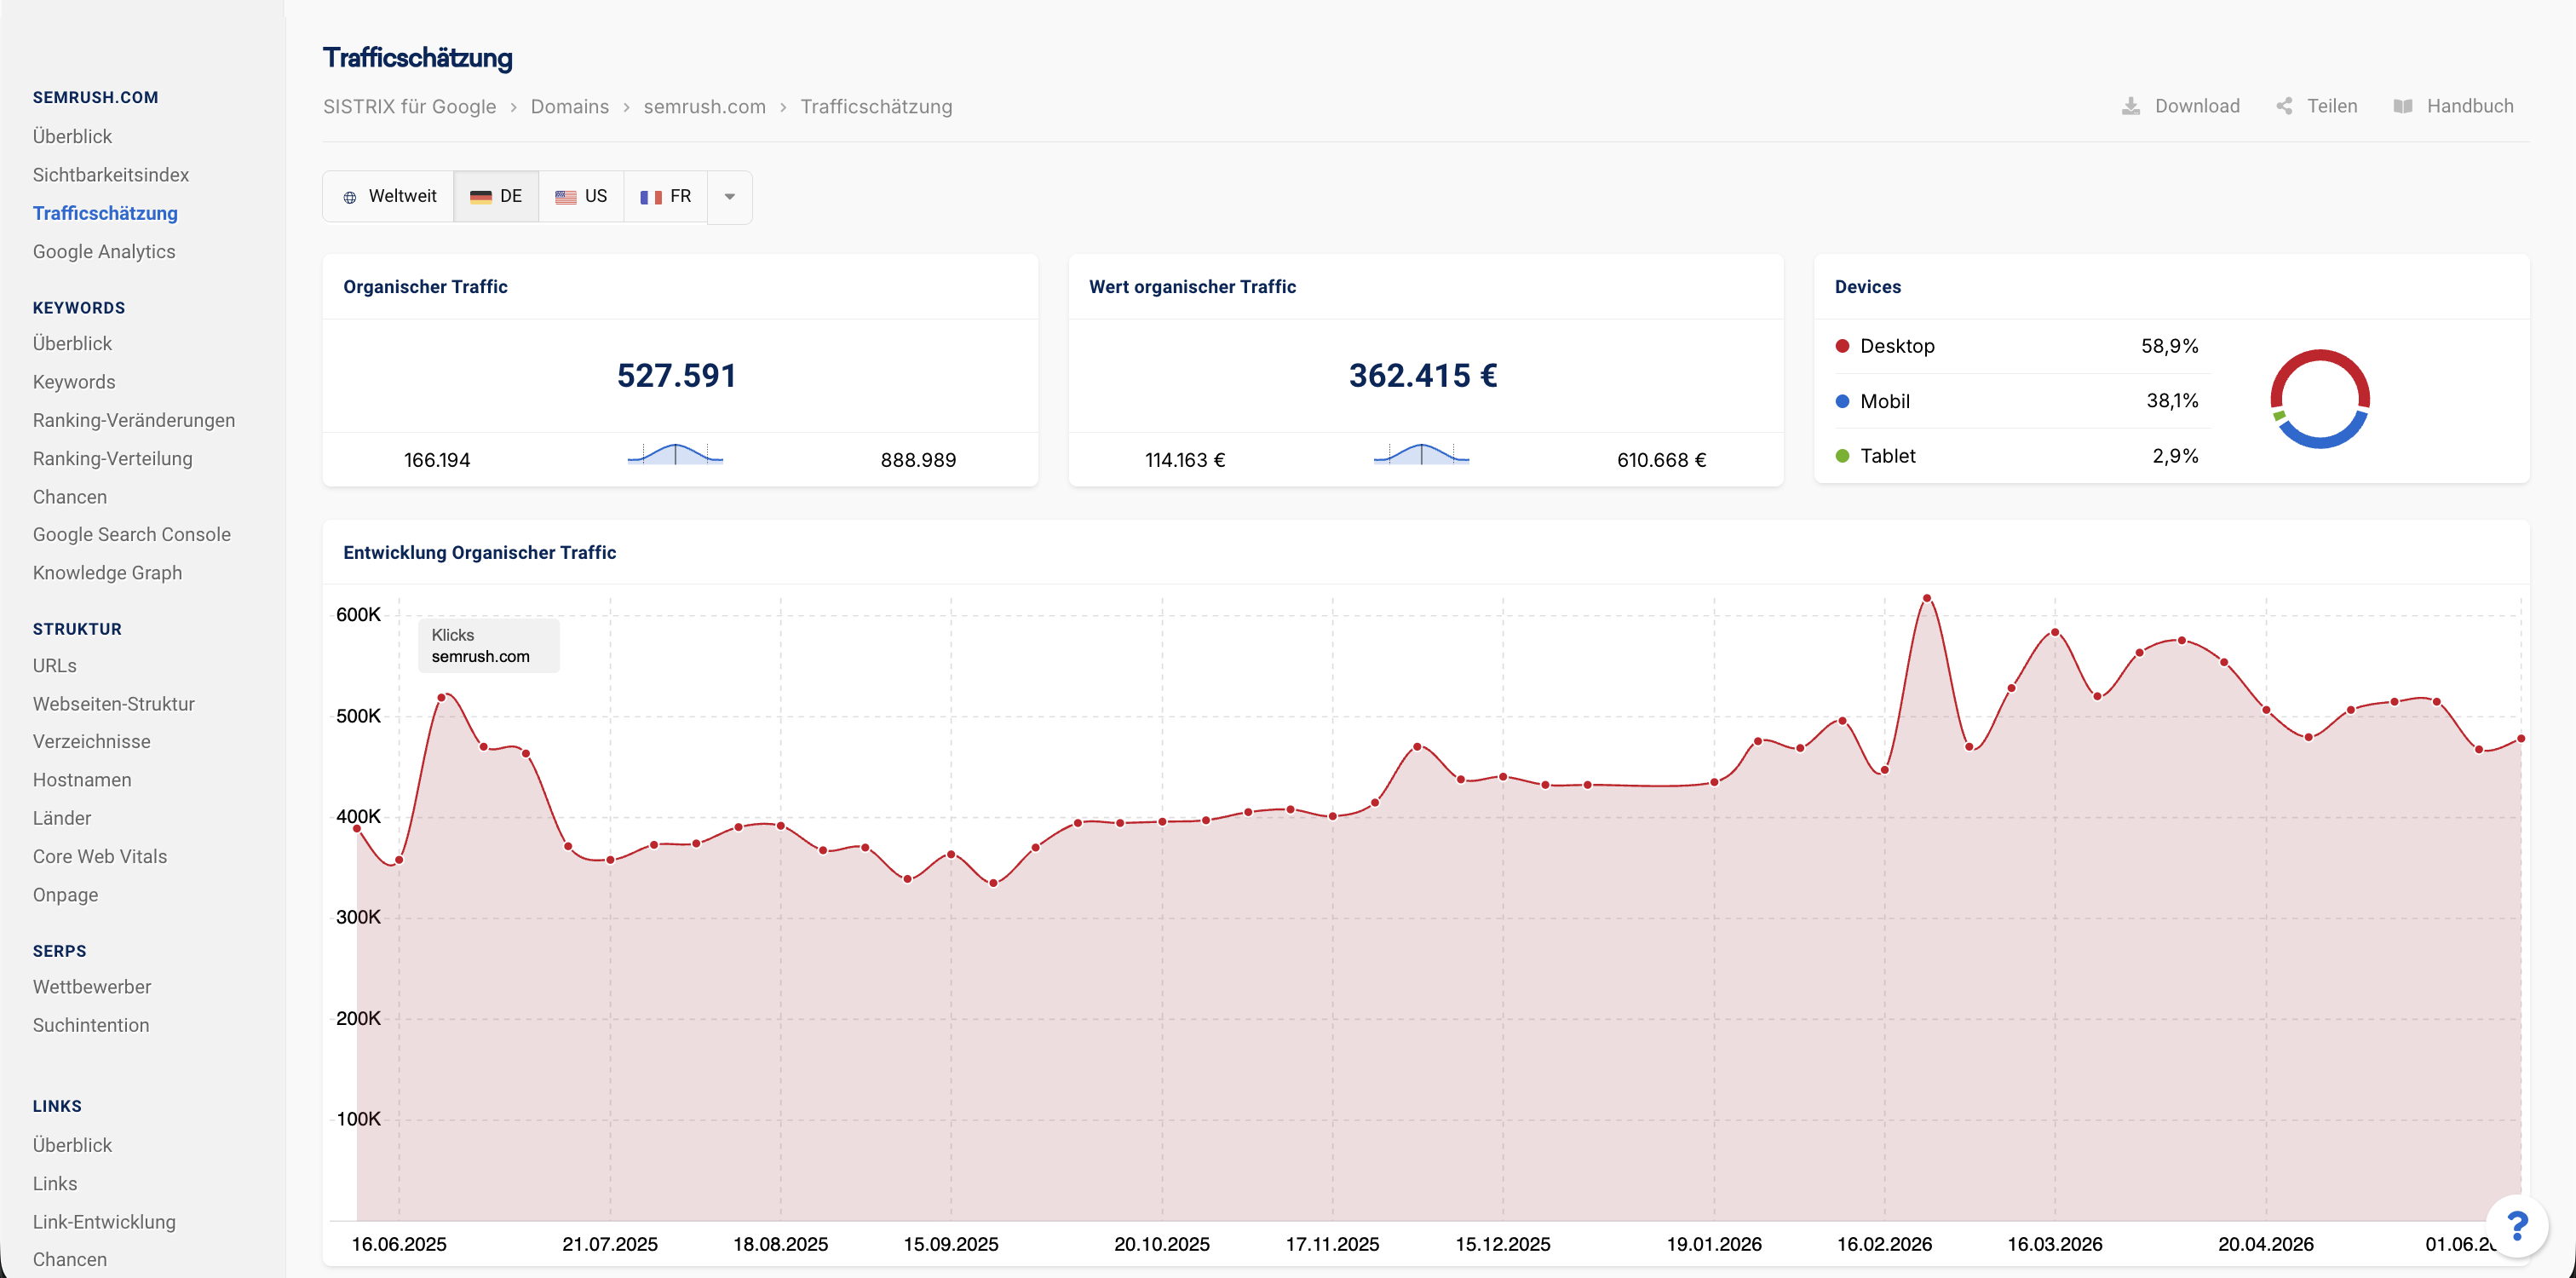Click the blue Mobil legend dot
The width and height of the screenshot is (2576, 1278).
tap(1842, 401)
